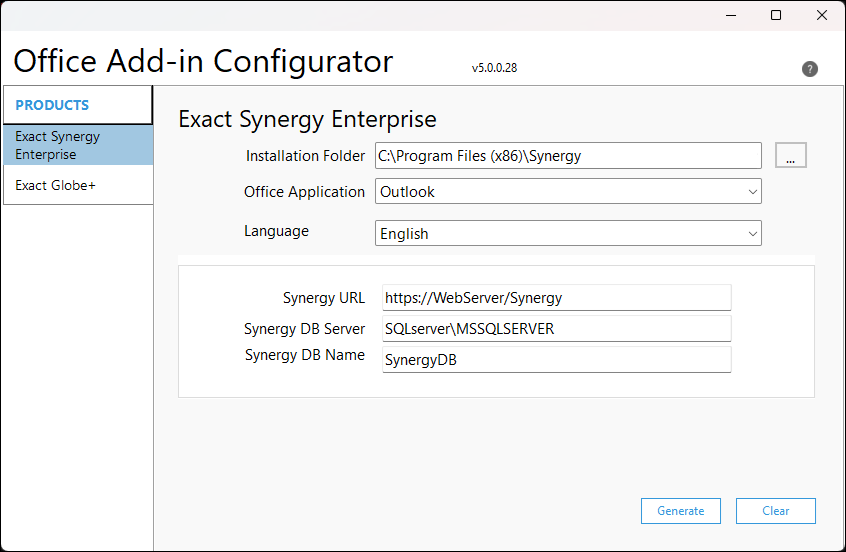Select the Synergy DB Server input

(556, 329)
